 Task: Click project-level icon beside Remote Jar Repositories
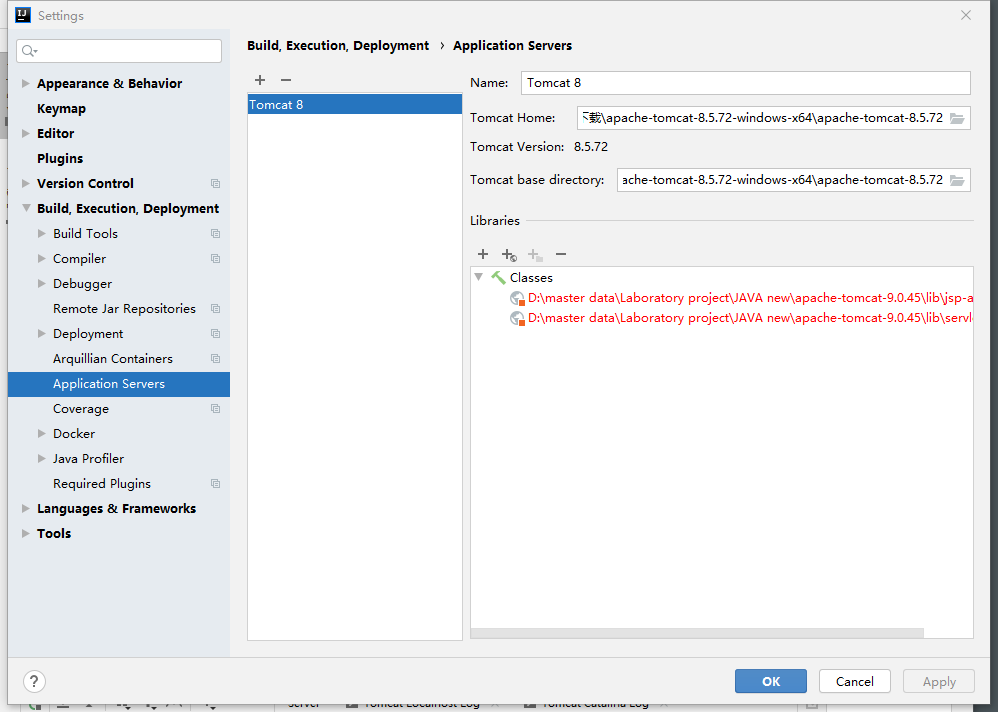[x=215, y=309]
